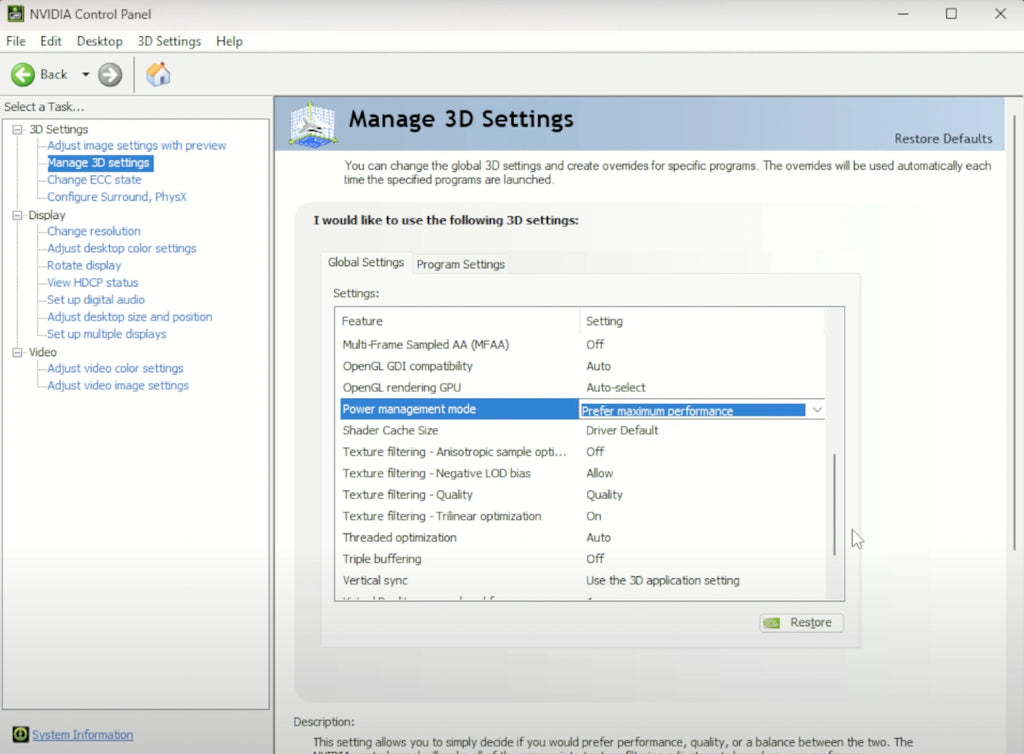Open the System Information link
1024x754 pixels.
click(x=82, y=734)
